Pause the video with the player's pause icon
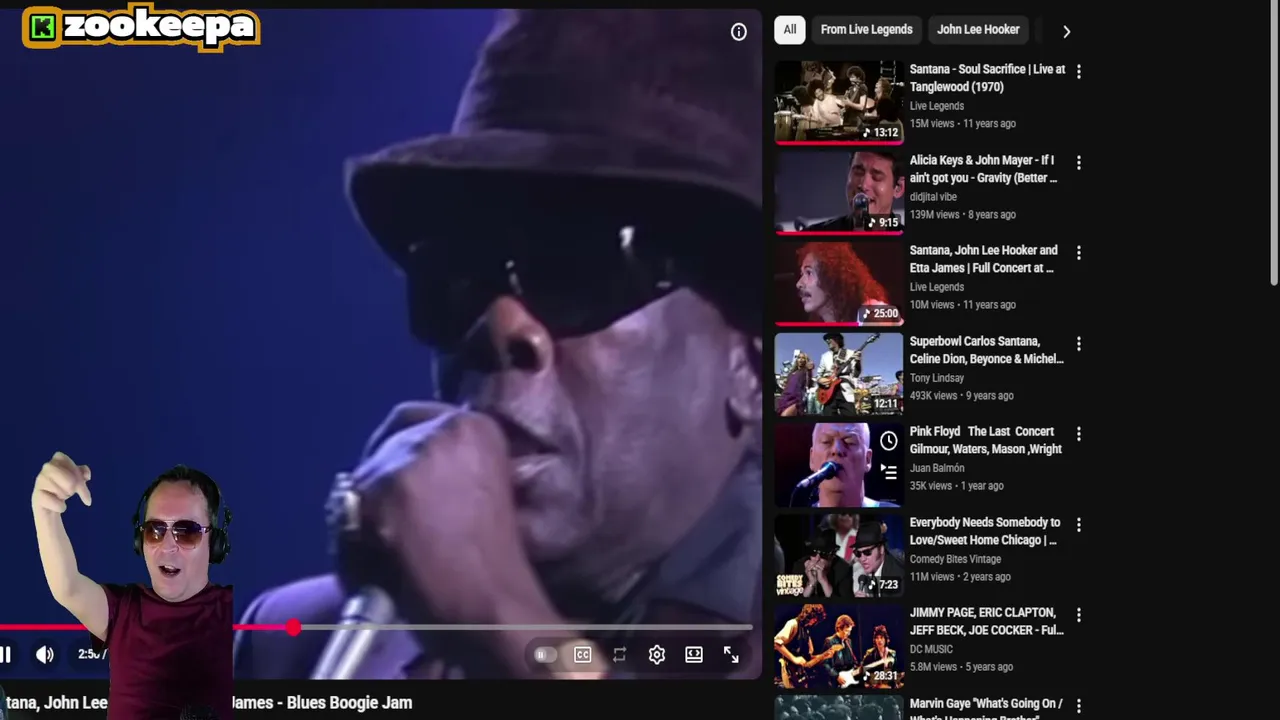The width and height of the screenshot is (1280, 720). point(5,655)
